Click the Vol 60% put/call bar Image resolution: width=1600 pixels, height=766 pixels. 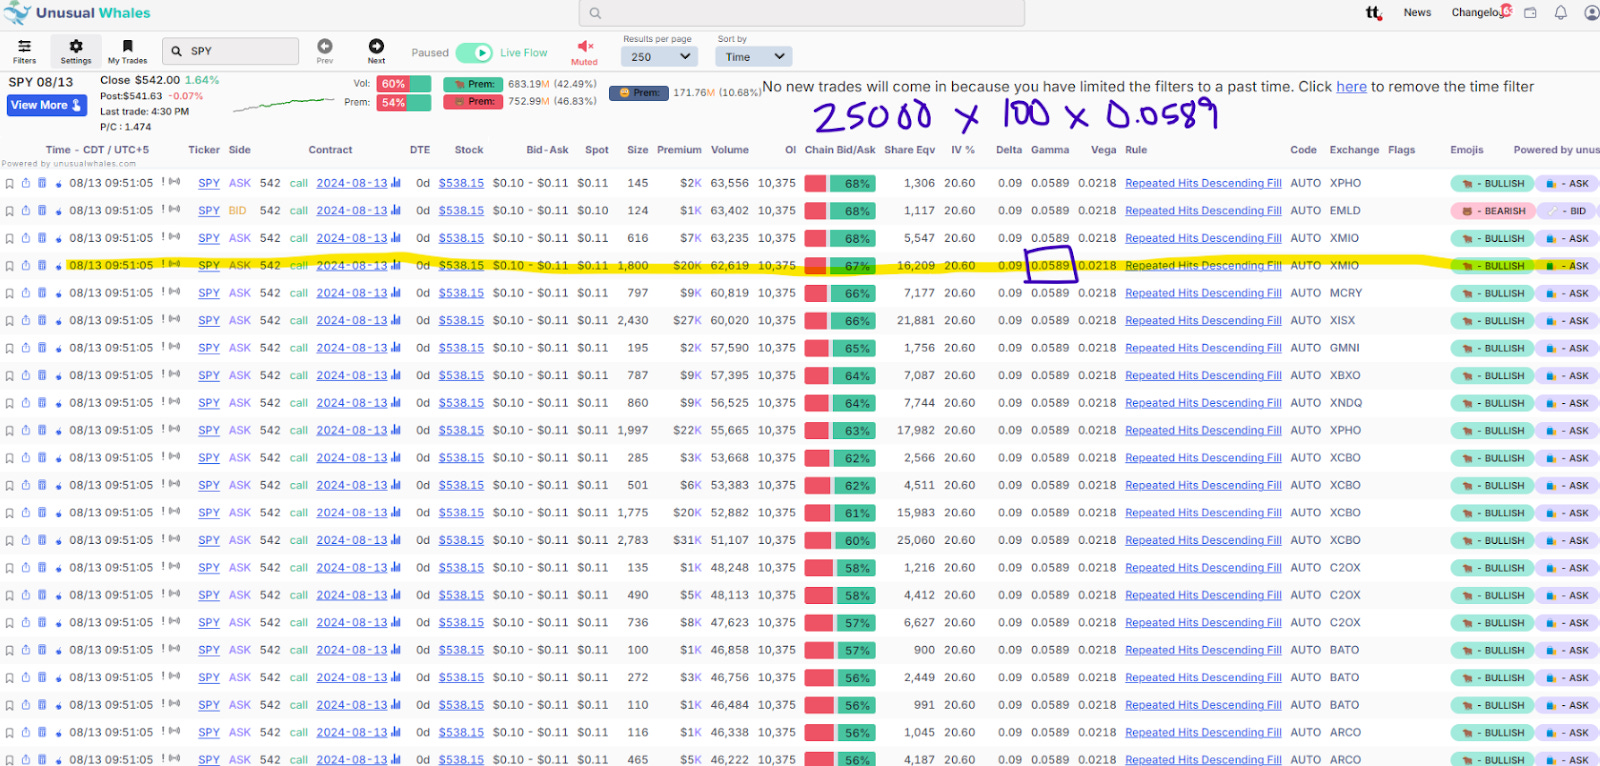404,84
